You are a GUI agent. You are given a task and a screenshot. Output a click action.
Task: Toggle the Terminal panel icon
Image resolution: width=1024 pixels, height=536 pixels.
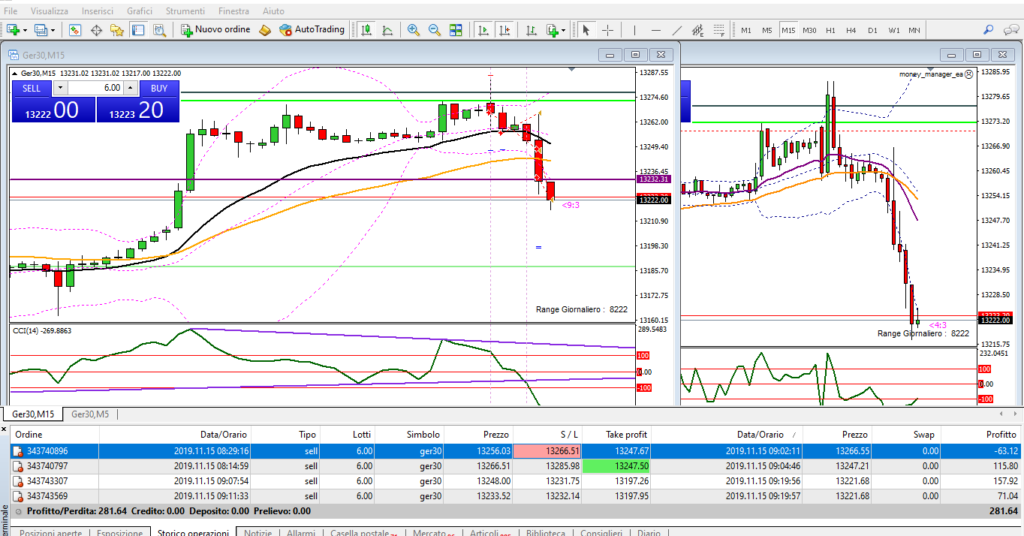point(138,30)
